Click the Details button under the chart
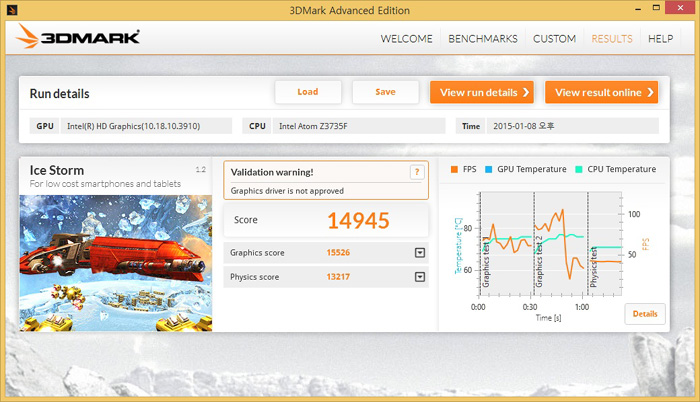Image resolution: width=700 pixels, height=402 pixels. [x=645, y=314]
